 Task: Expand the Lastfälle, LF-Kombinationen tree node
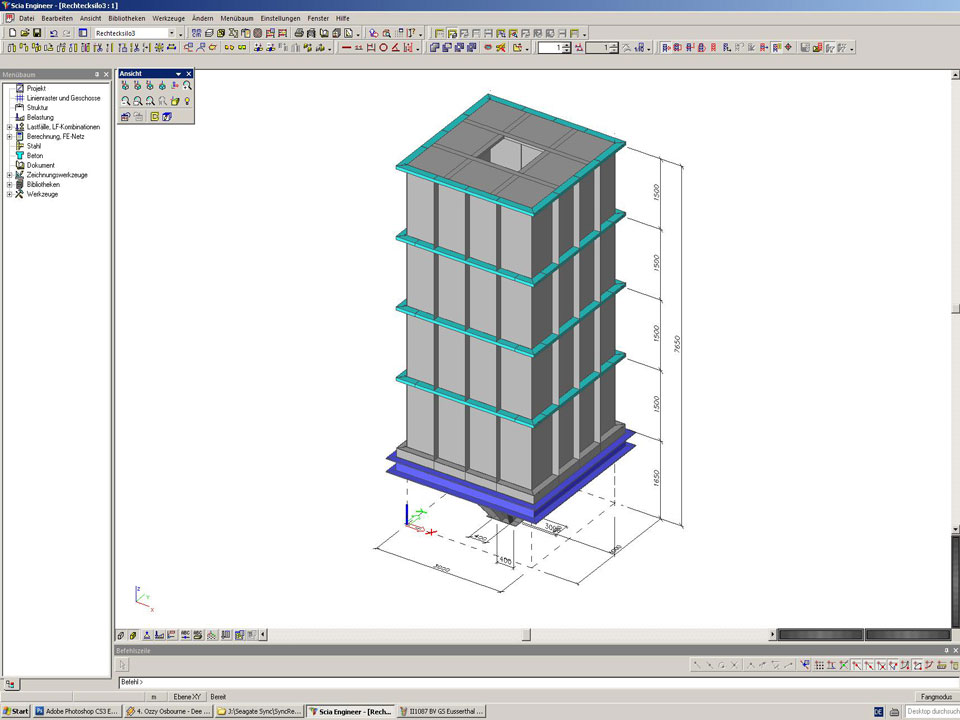pyautogui.click(x=9, y=127)
